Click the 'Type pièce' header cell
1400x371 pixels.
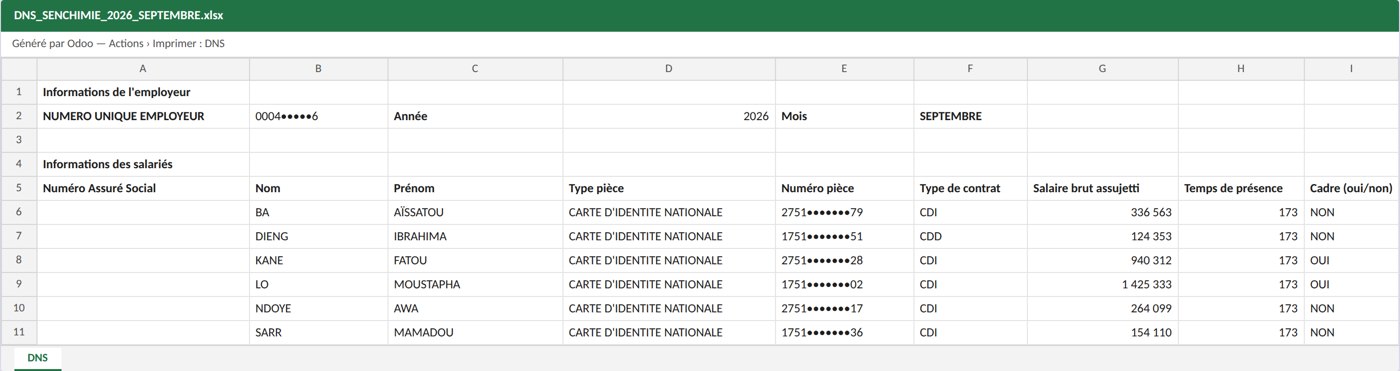tap(669, 188)
